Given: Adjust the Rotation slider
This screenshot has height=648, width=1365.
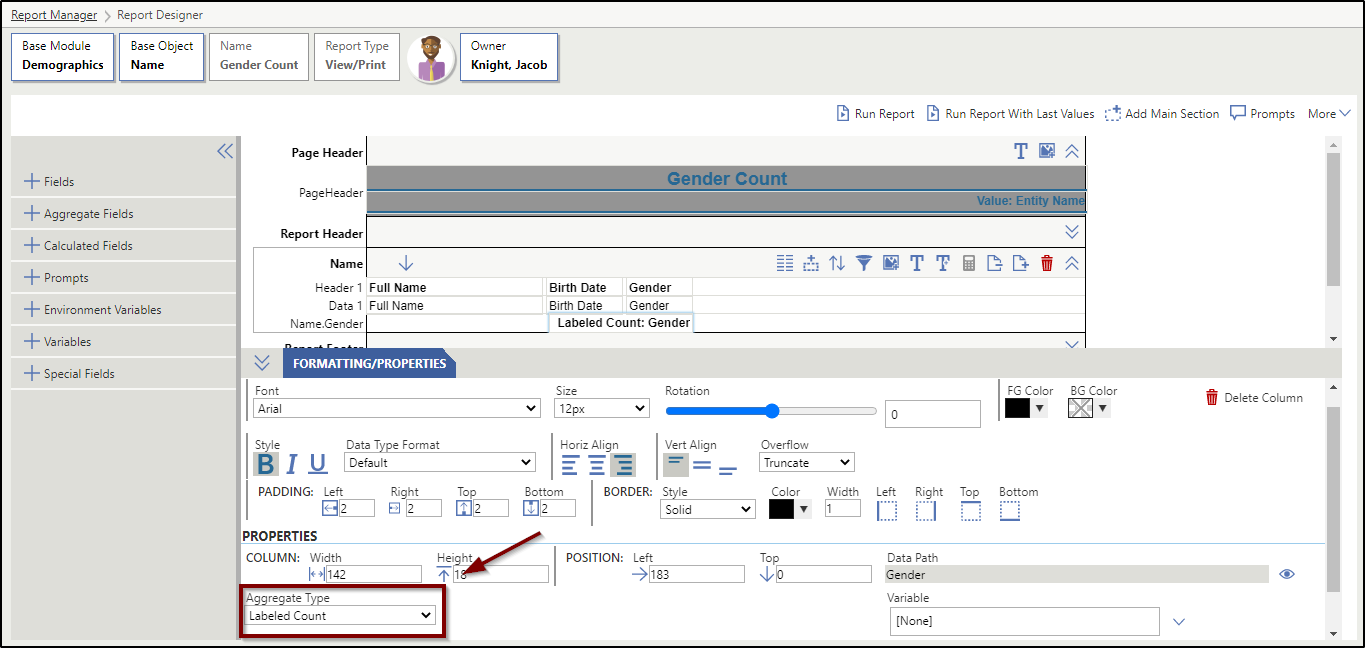Looking at the screenshot, I should tap(771, 410).
